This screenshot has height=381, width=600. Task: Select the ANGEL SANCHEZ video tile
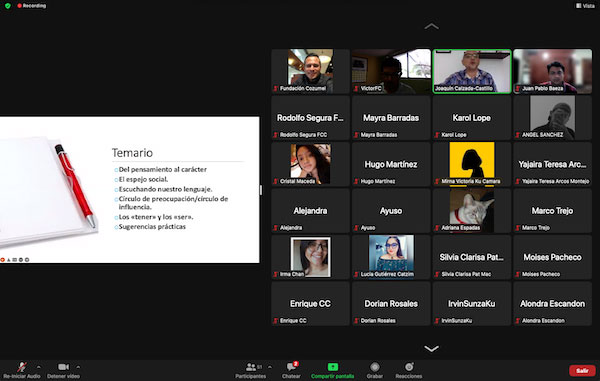click(x=553, y=118)
